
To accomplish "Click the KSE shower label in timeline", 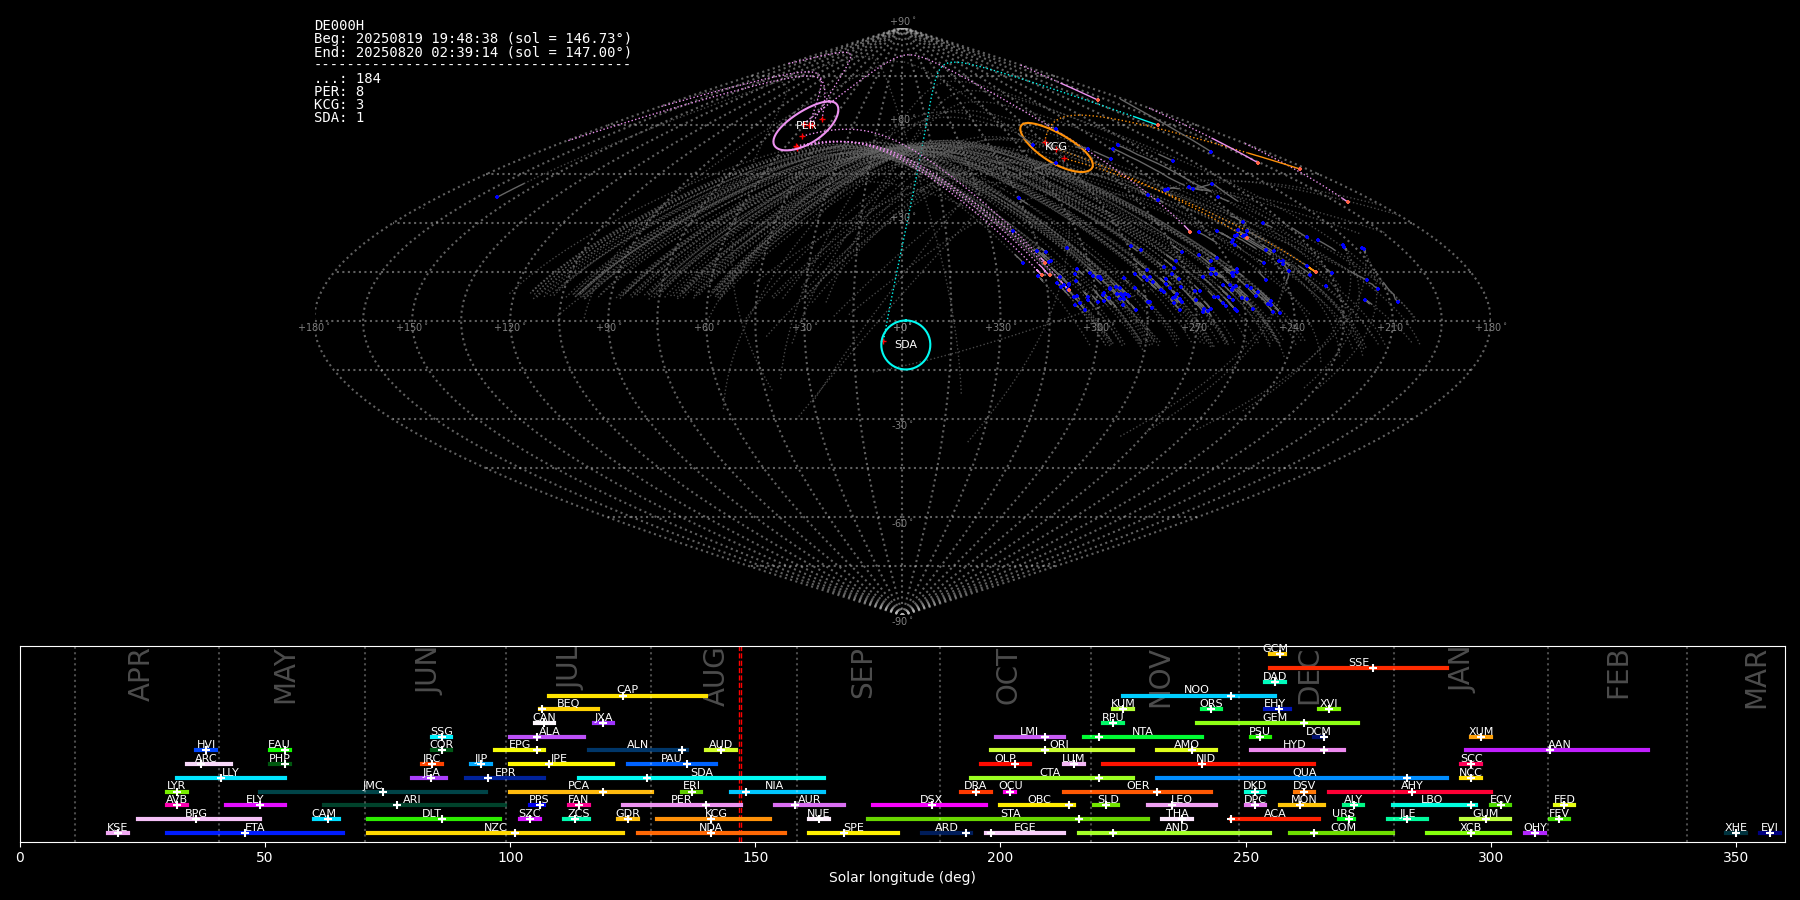I will point(117,828).
